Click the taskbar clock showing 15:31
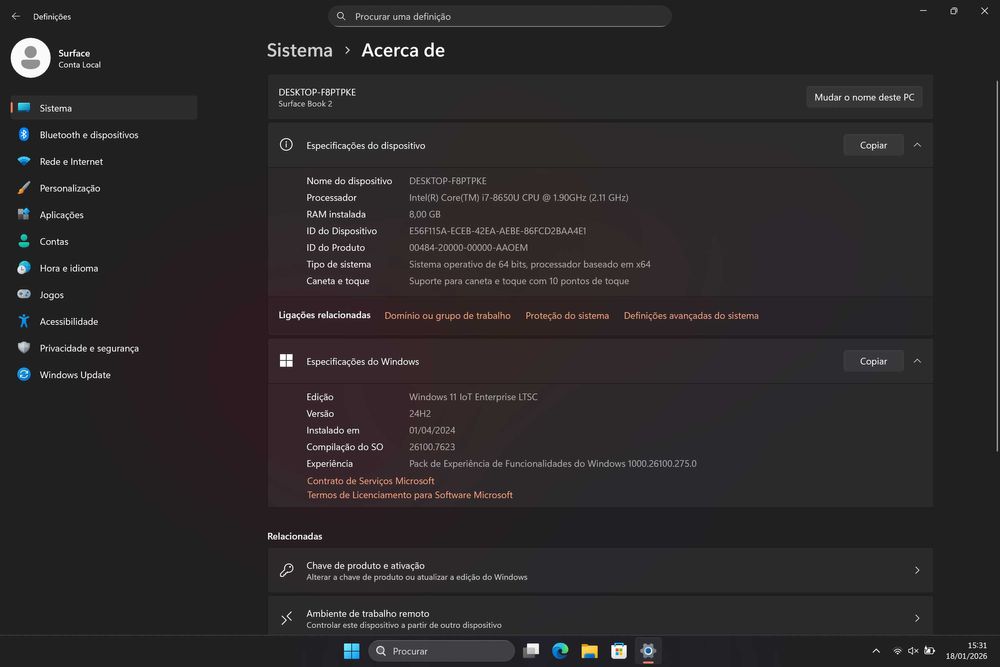The width and height of the screenshot is (1000, 667). [x=966, y=650]
